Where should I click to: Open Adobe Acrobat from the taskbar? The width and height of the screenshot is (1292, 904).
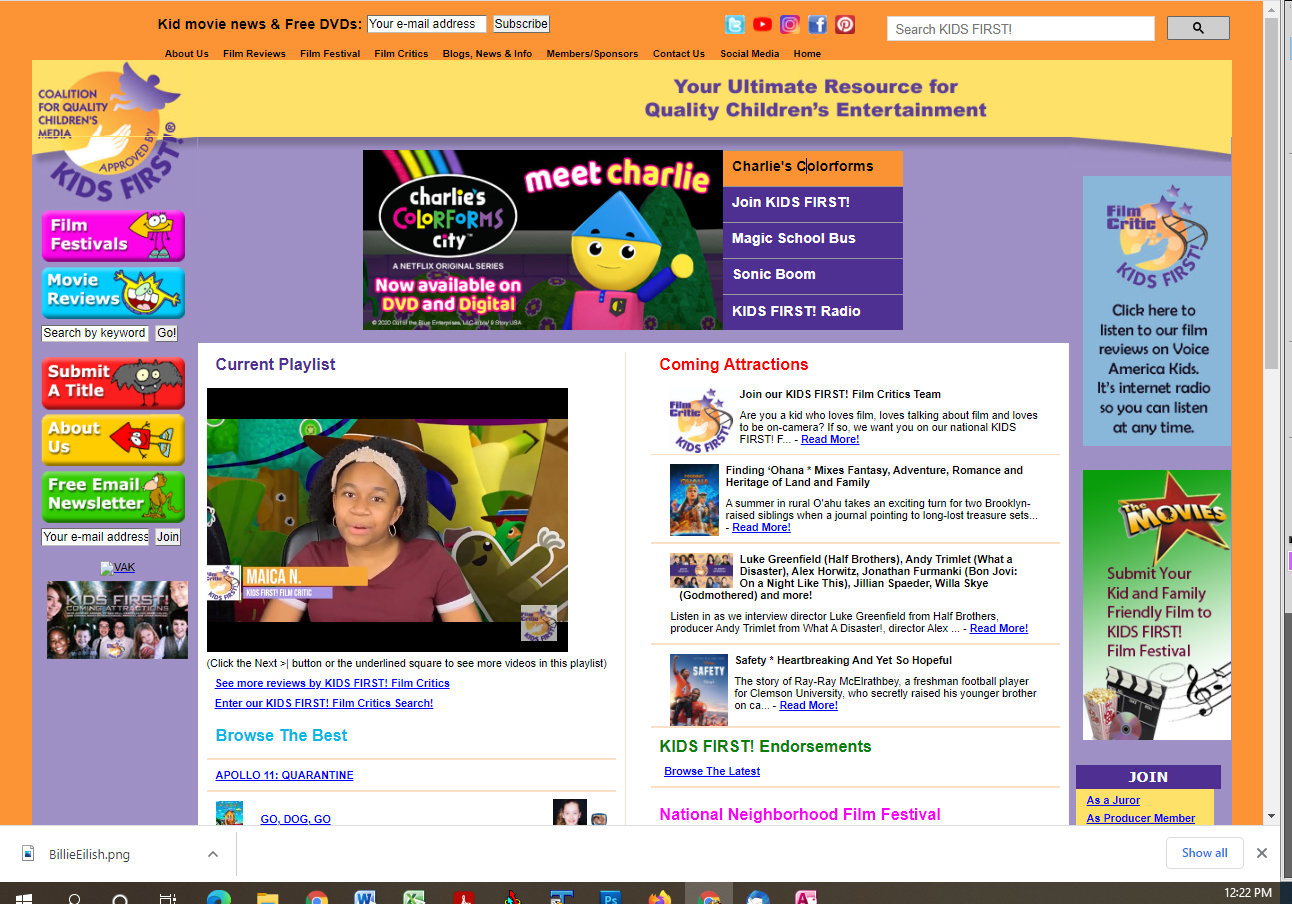464,897
